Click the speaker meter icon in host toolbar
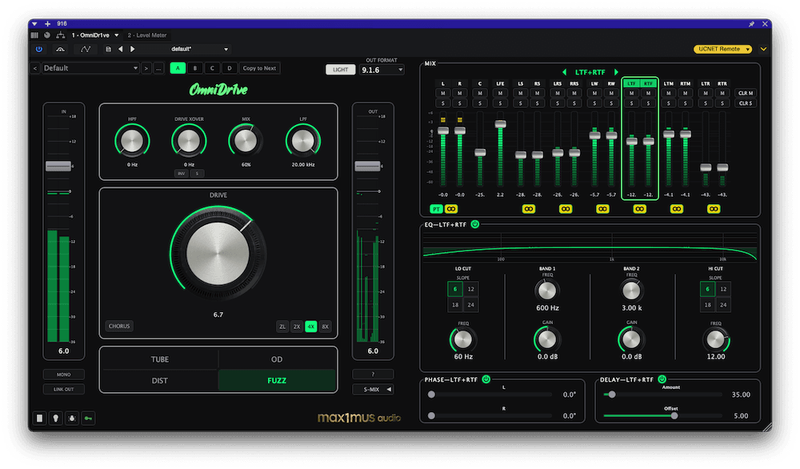Viewport: 800px width, 469px height. [60, 49]
